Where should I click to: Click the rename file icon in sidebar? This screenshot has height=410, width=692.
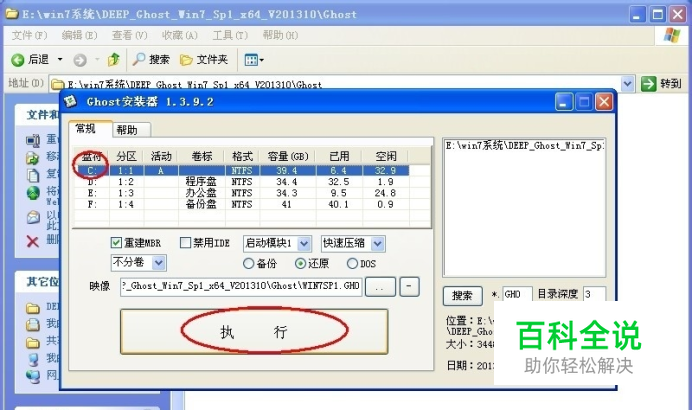[33, 140]
